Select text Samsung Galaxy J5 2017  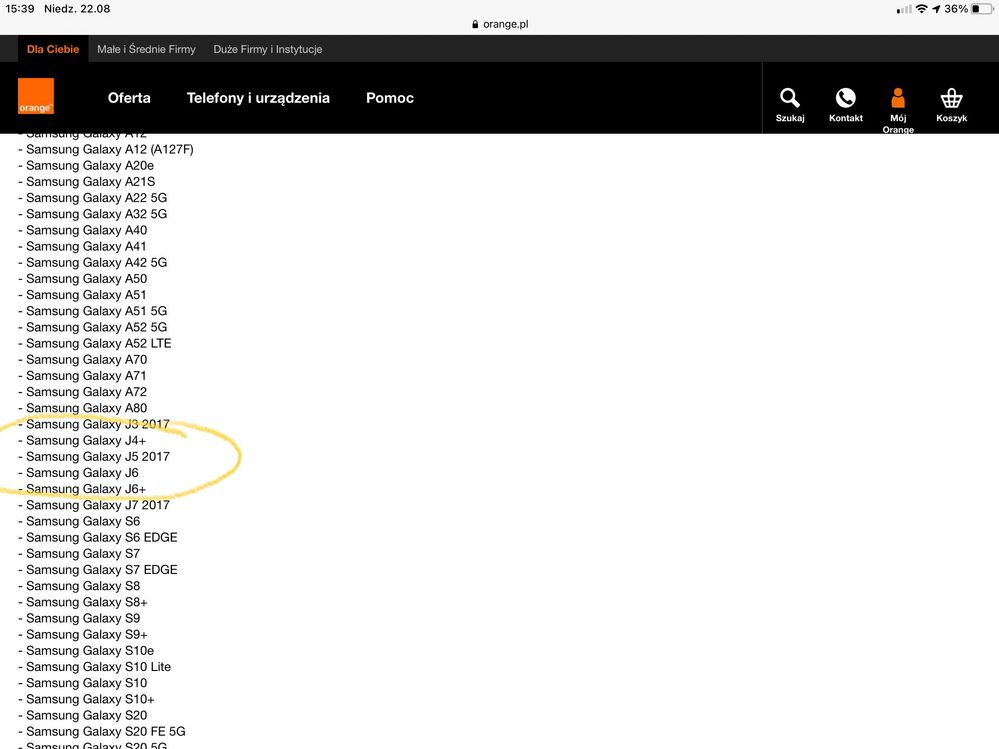98,457
